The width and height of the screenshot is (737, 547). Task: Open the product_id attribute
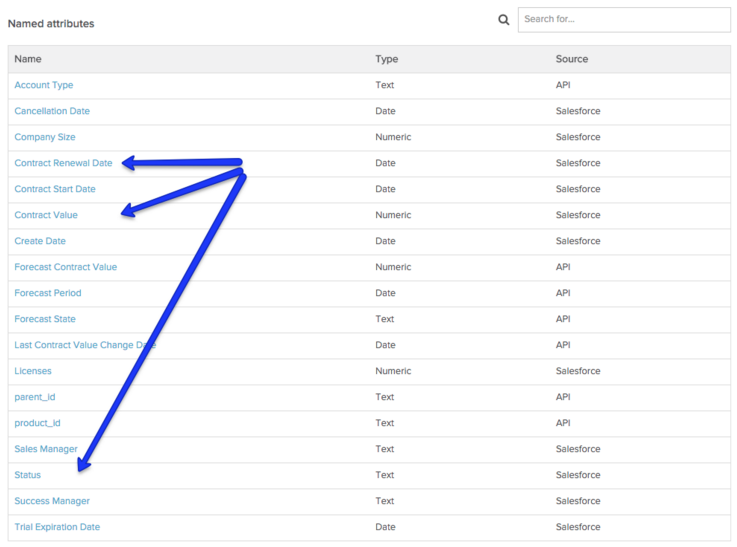pos(37,423)
